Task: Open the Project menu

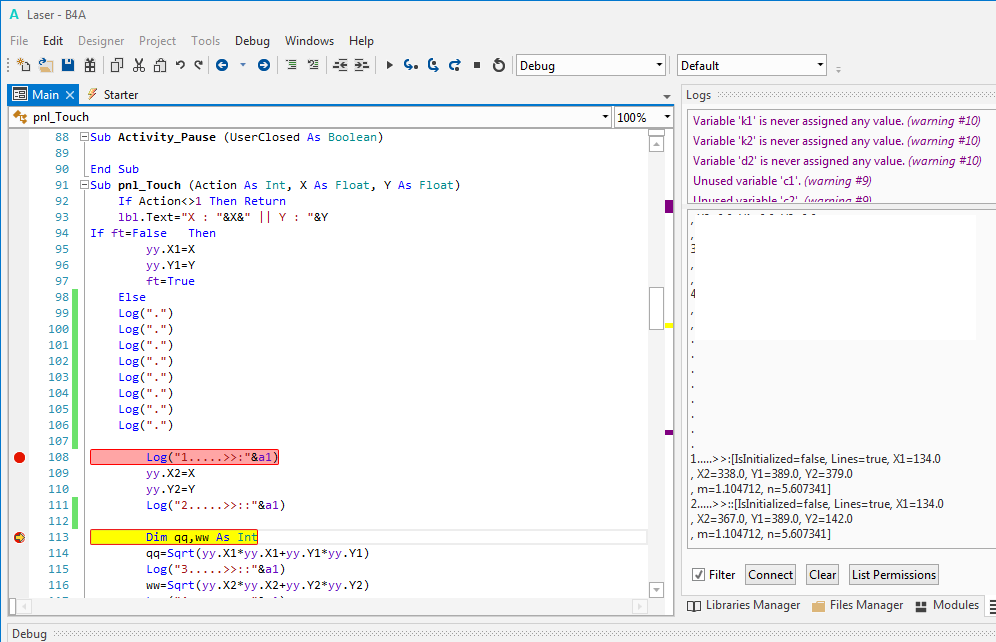Action: click(157, 41)
